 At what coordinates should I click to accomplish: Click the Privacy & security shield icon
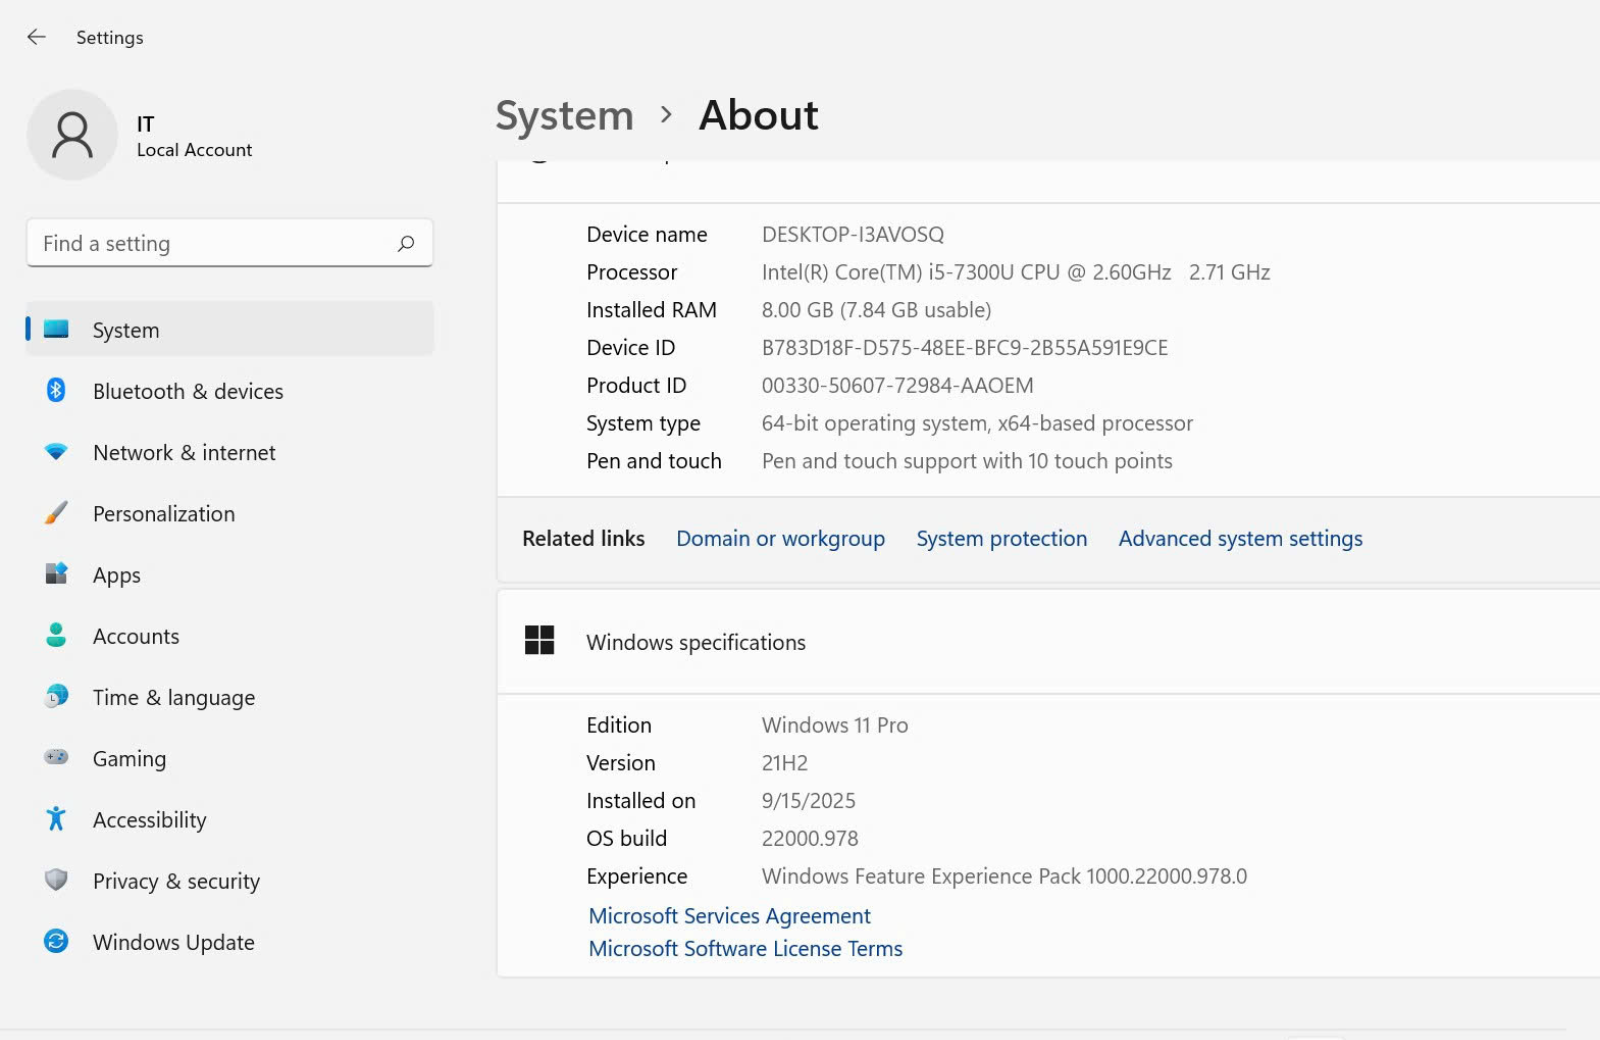point(56,880)
